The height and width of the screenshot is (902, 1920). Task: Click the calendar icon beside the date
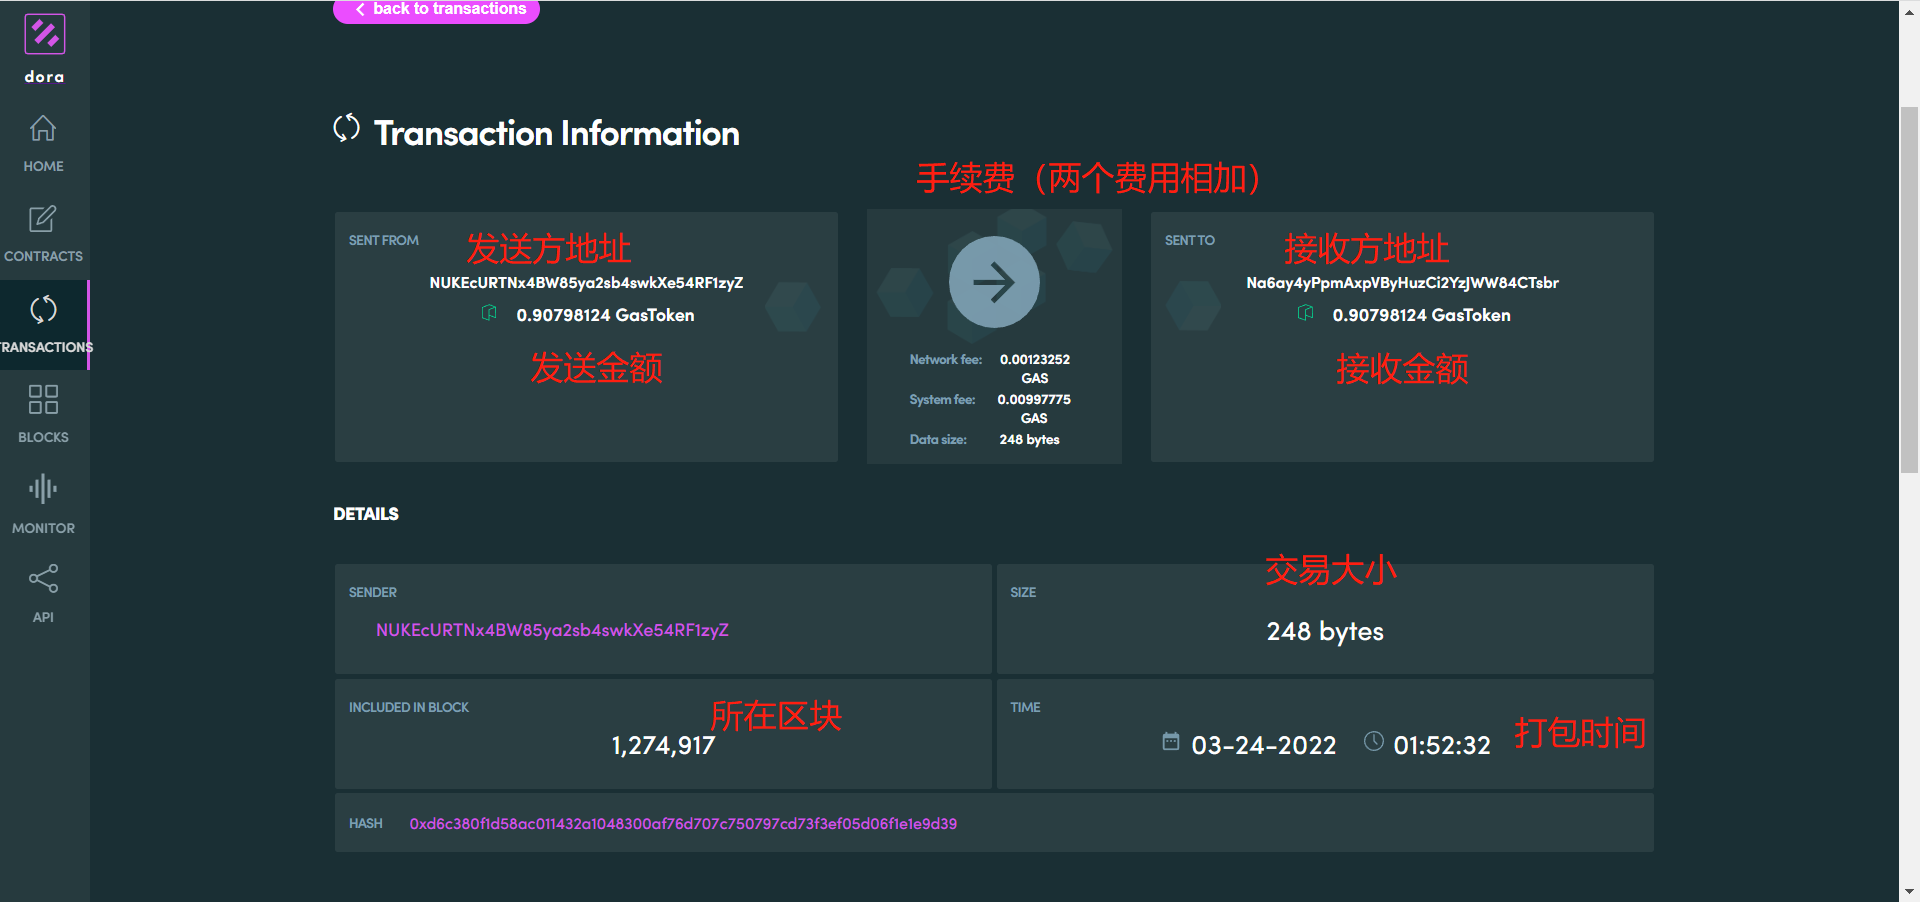tap(1170, 742)
